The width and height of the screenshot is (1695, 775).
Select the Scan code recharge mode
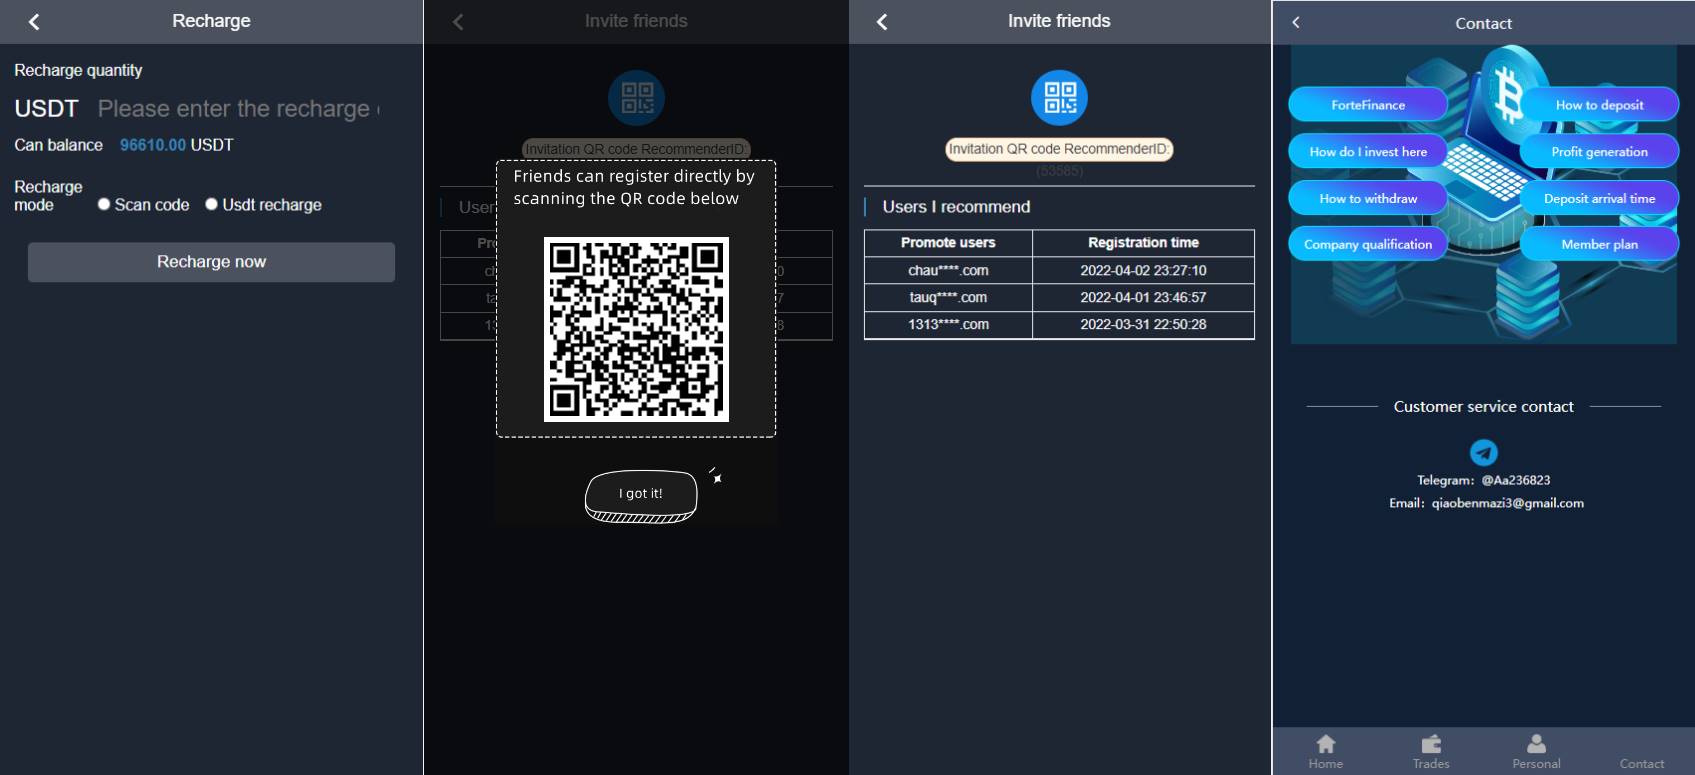pos(104,204)
